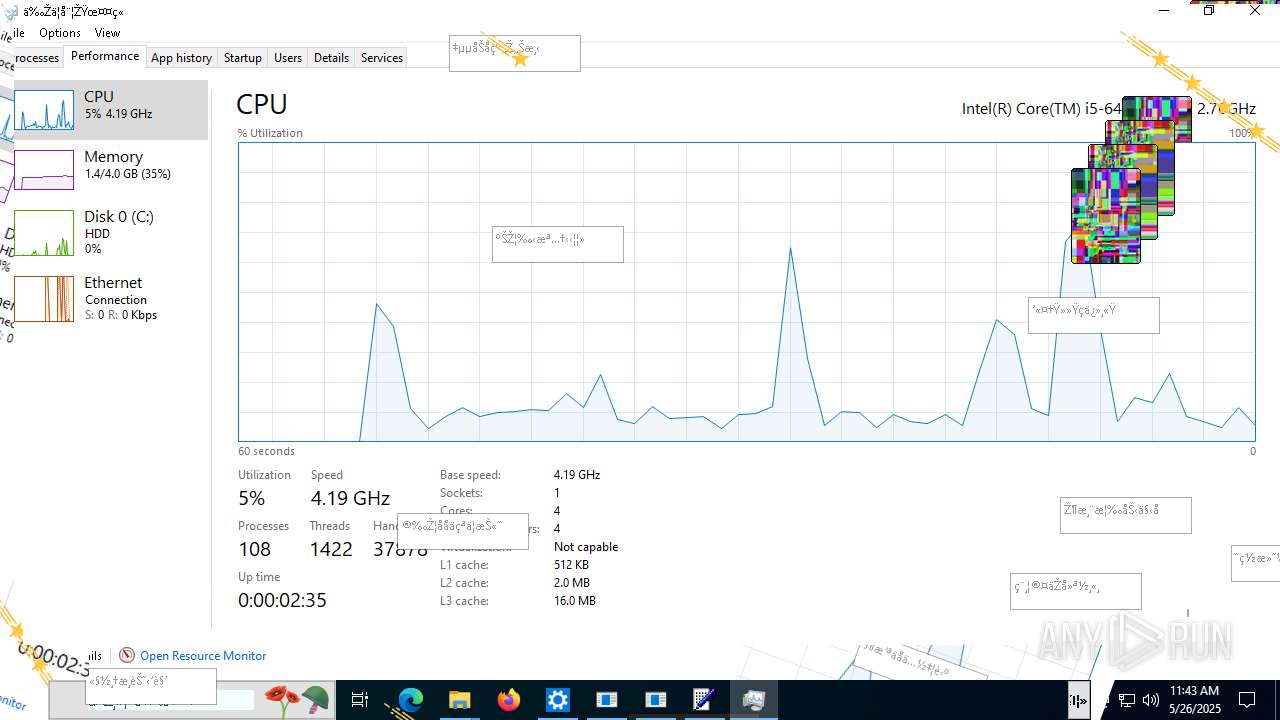The width and height of the screenshot is (1280, 720).
Task: Select the CPU performance graph thumbnail
Action: coord(44,110)
